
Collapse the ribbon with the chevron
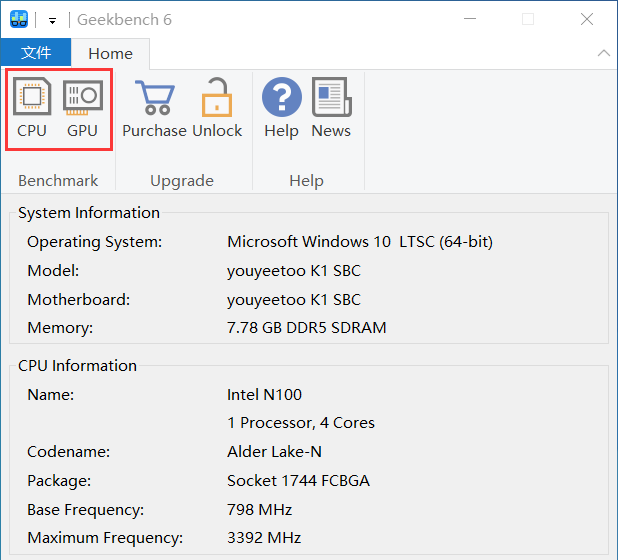coord(604,53)
